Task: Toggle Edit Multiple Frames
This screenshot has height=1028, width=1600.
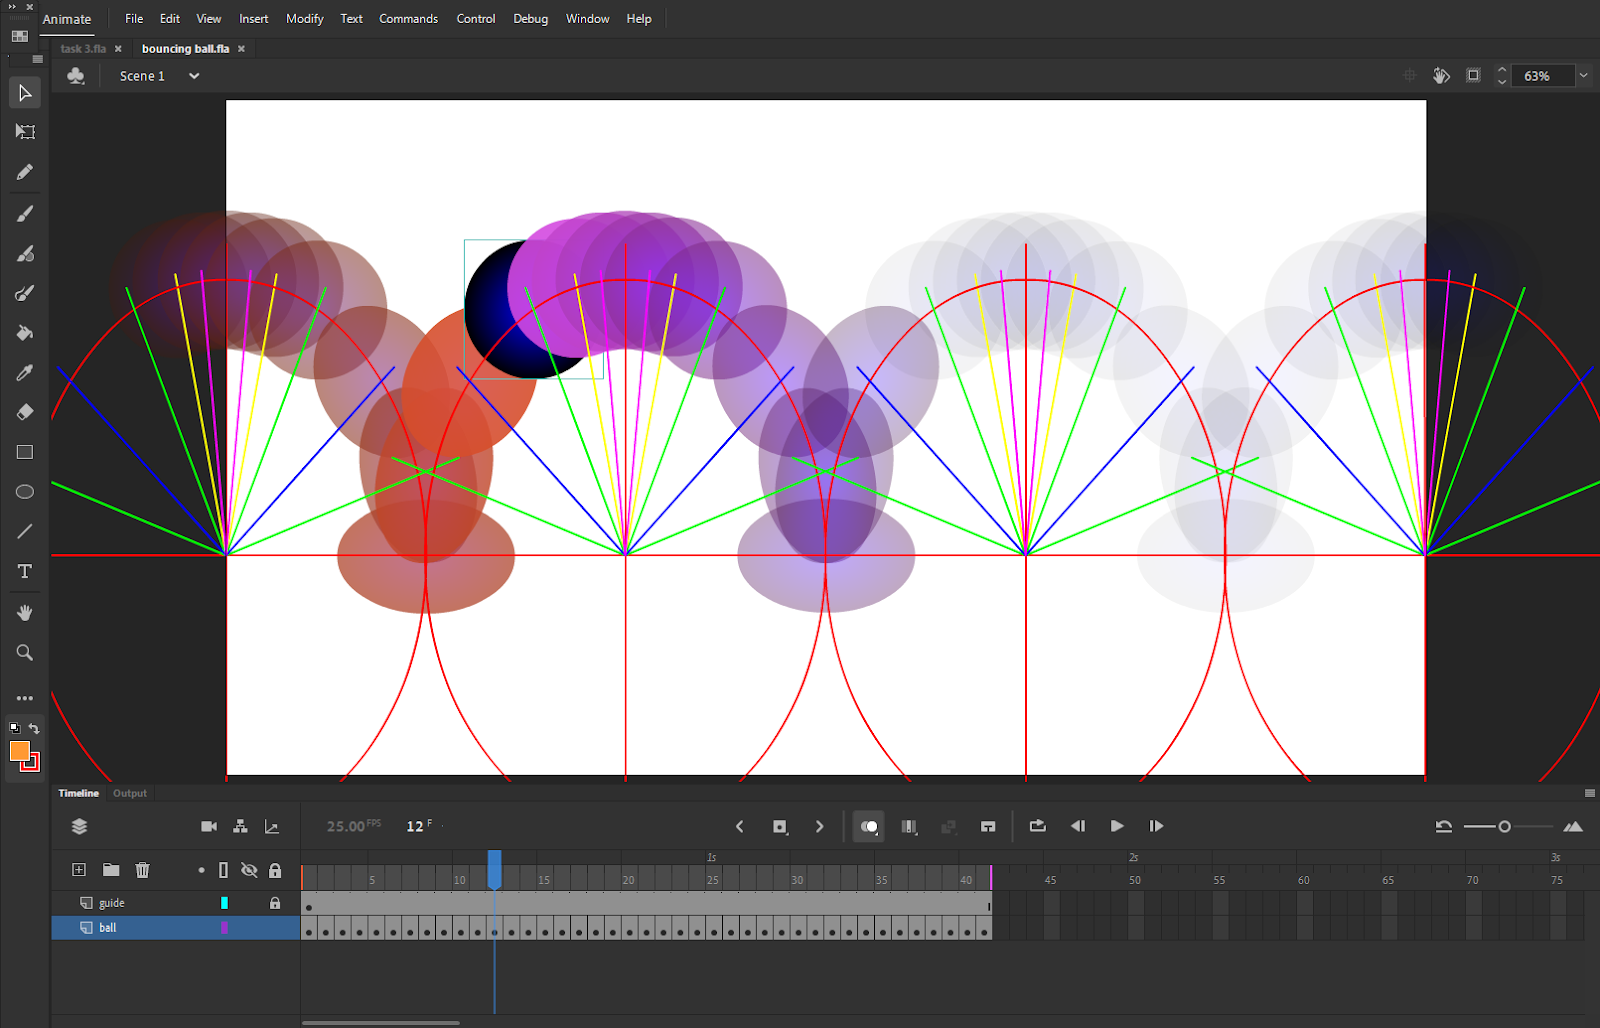Action: click(x=909, y=827)
